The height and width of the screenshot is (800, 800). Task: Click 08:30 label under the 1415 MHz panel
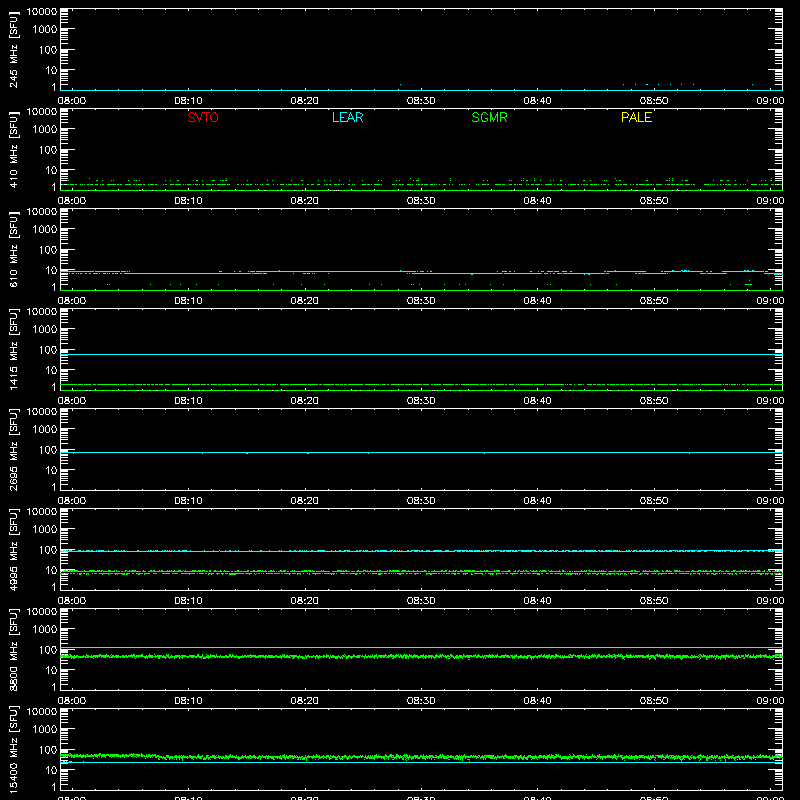tap(421, 401)
